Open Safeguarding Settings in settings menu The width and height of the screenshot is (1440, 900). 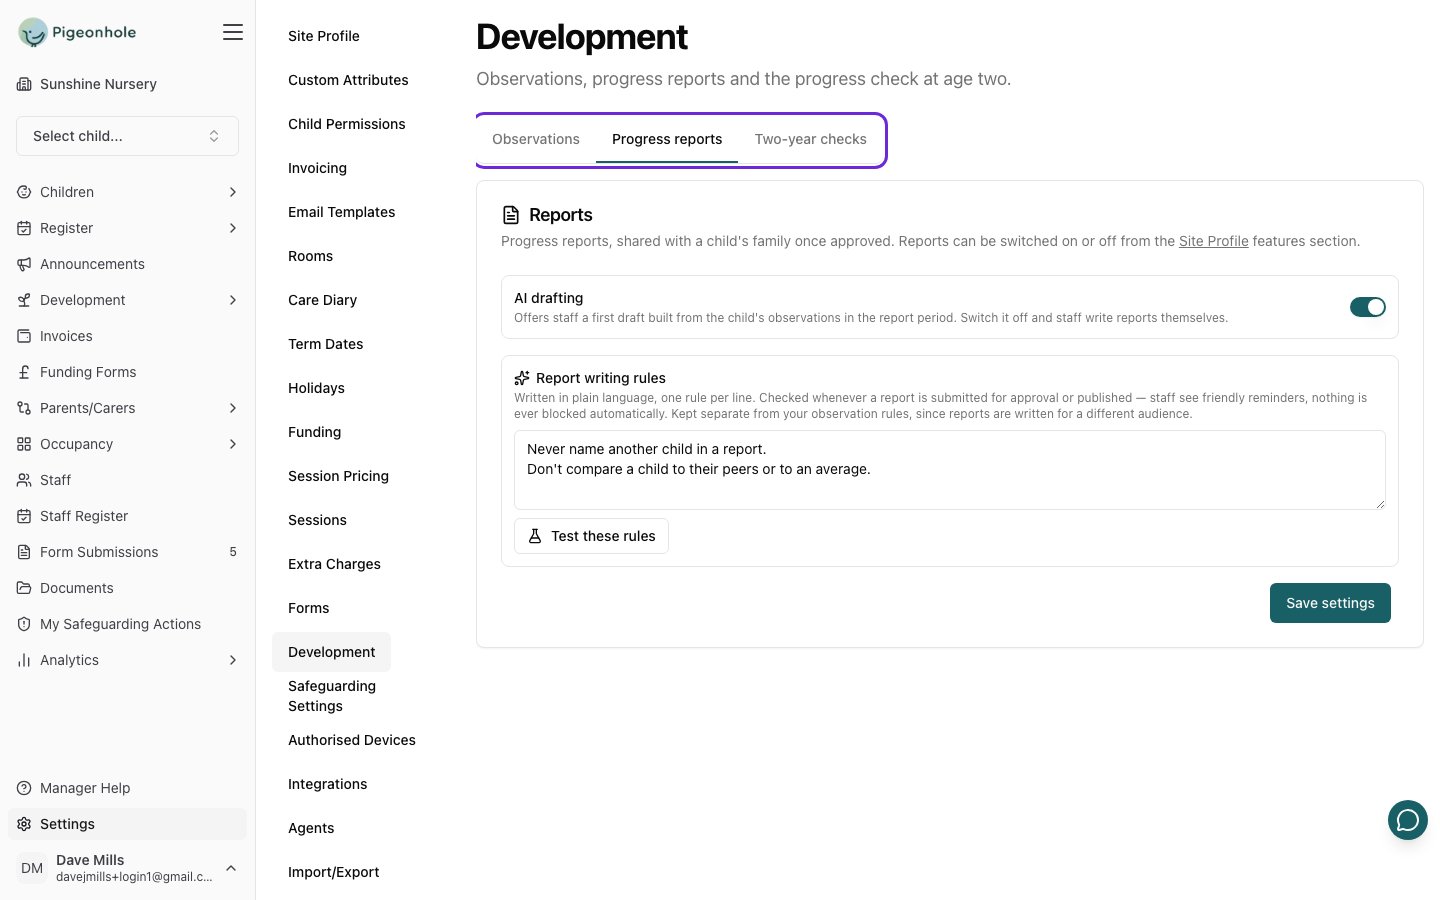click(x=332, y=696)
